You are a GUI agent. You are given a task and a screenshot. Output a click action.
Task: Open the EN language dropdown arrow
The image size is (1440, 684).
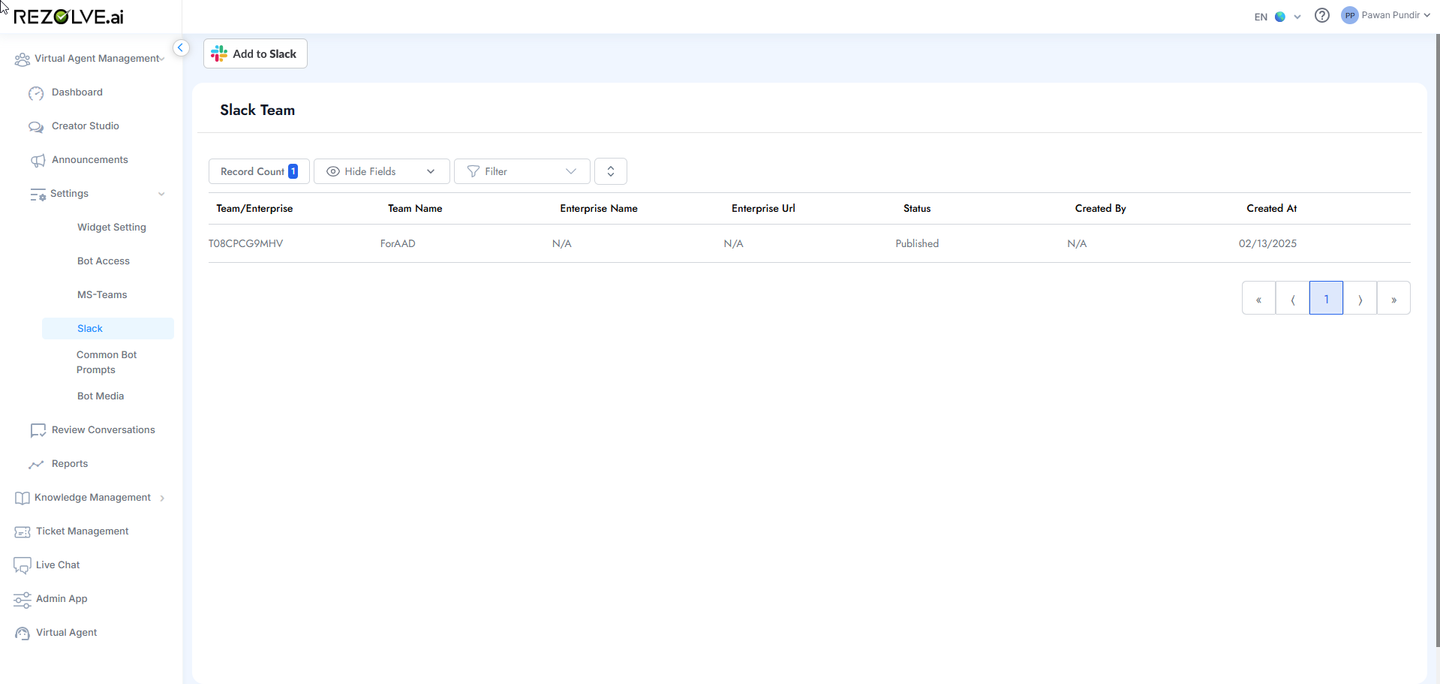(1297, 17)
